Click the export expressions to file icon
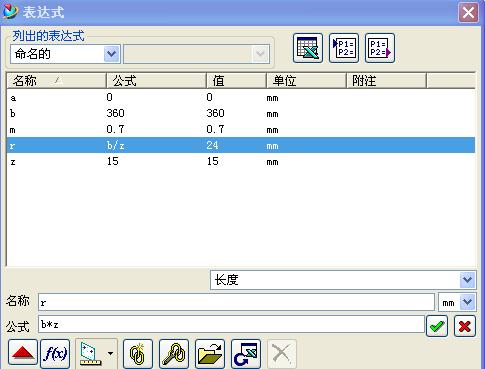Screen dimensions: 485x369 click(x=380, y=48)
